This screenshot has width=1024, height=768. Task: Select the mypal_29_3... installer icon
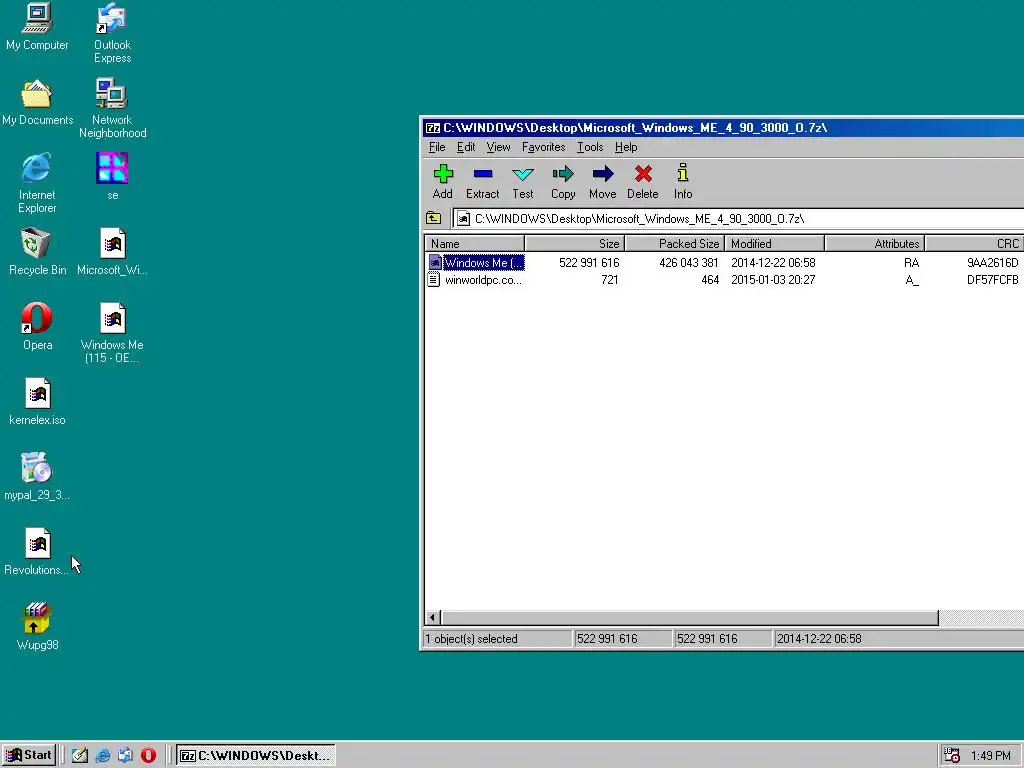[37, 477]
